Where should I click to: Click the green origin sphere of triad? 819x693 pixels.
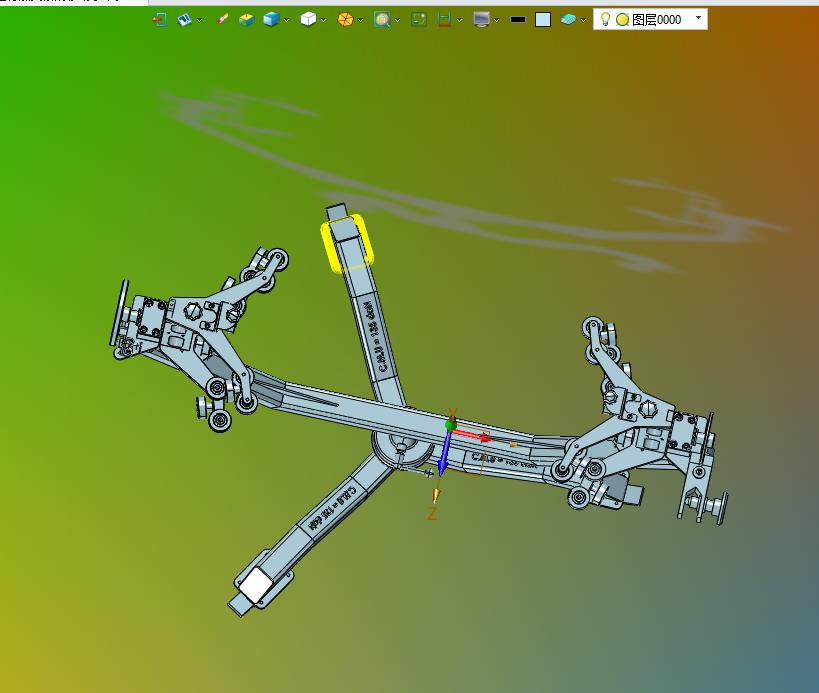point(451,425)
